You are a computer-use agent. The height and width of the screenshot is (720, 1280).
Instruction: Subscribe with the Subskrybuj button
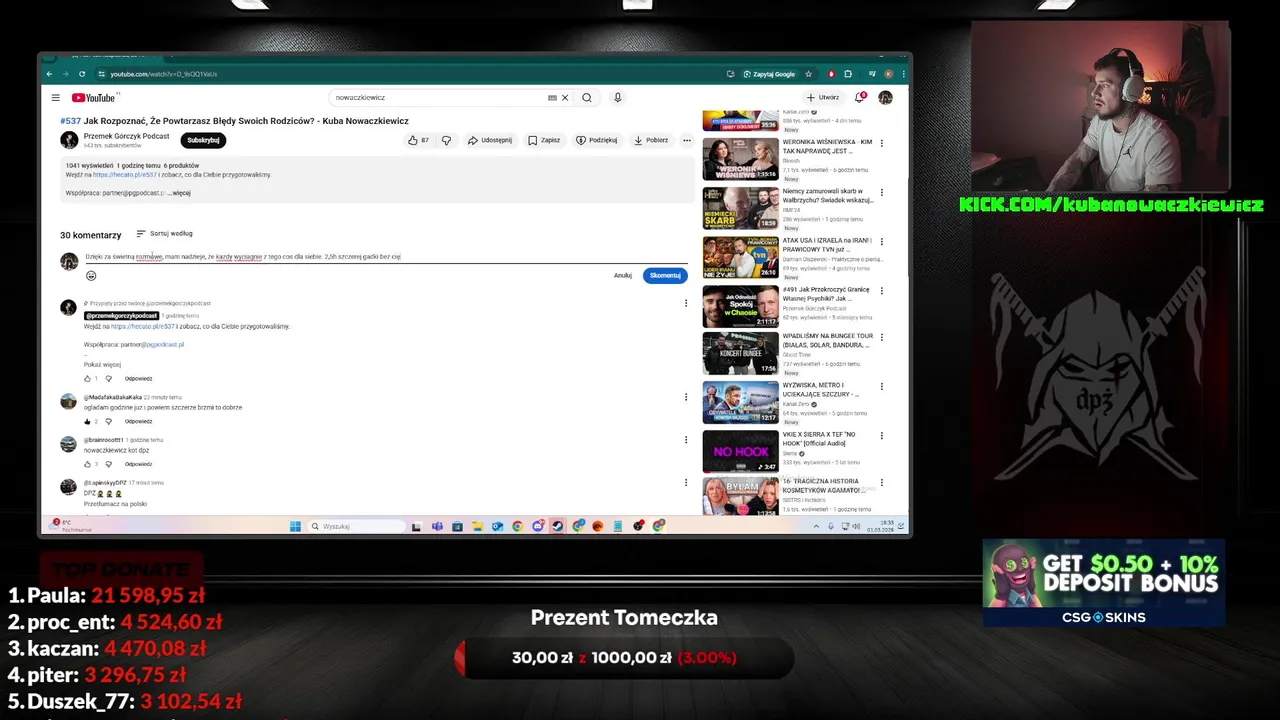(203, 140)
